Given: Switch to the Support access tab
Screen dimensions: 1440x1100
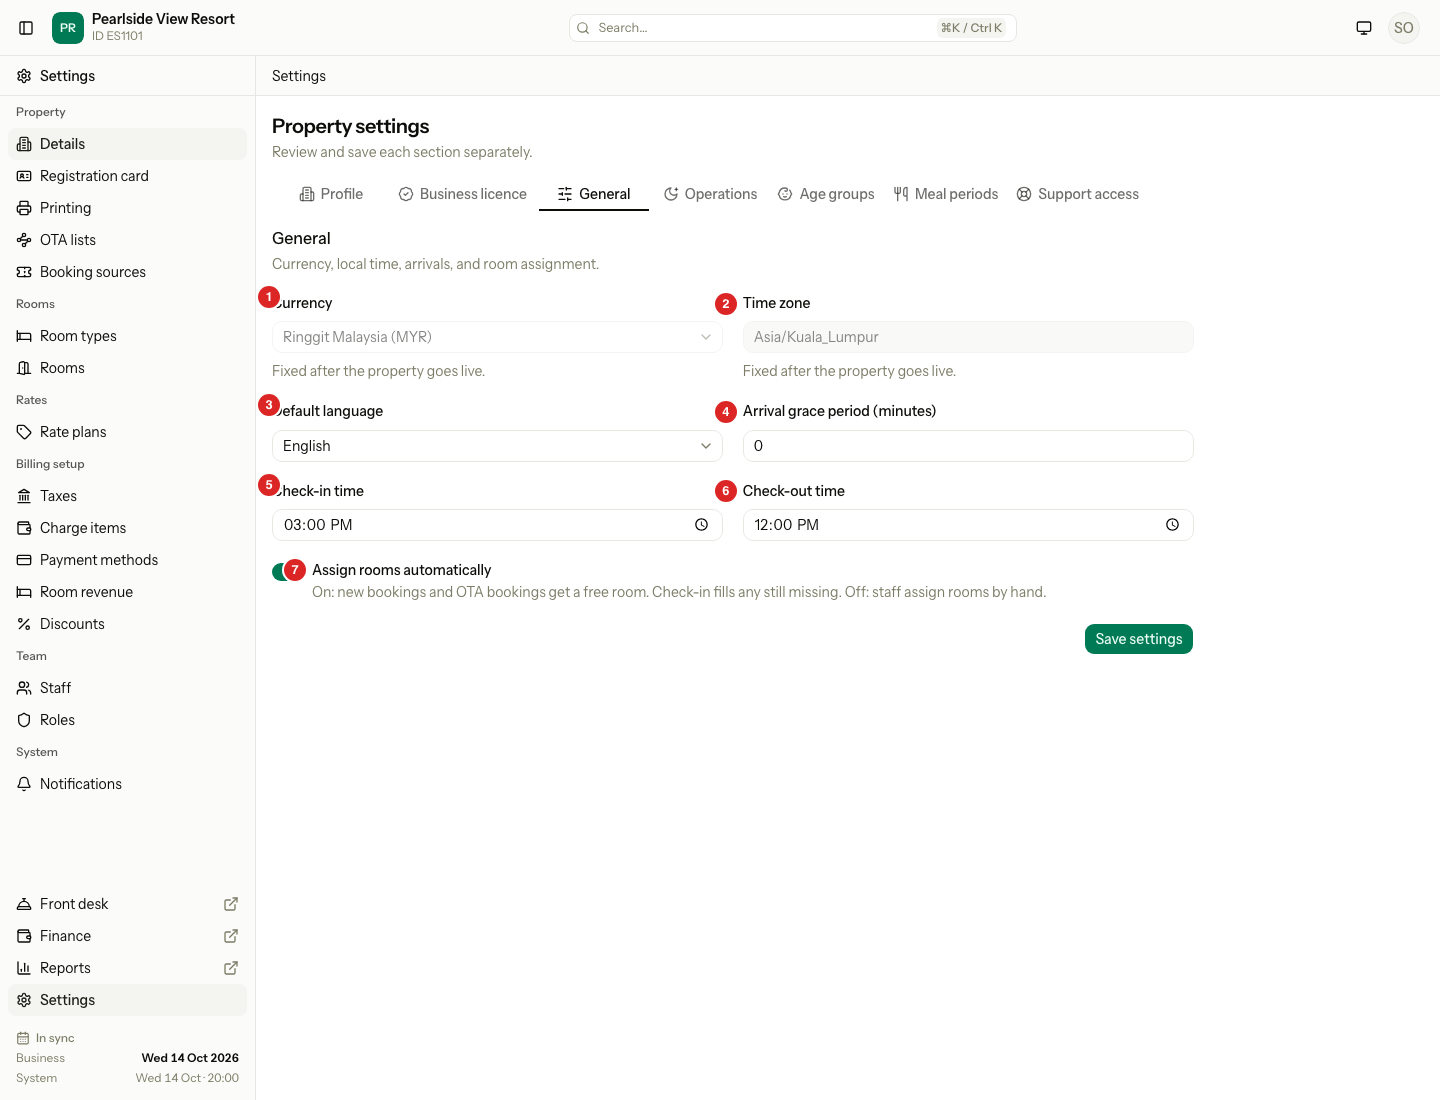Looking at the screenshot, I should click(1078, 194).
